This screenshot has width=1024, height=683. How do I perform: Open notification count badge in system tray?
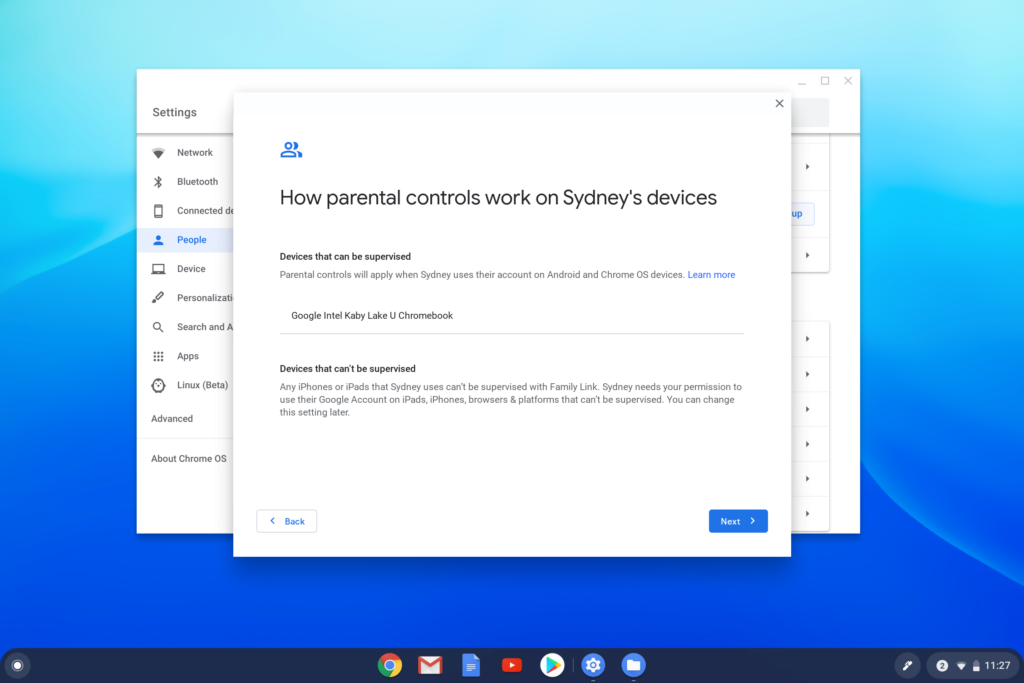tap(942, 665)
